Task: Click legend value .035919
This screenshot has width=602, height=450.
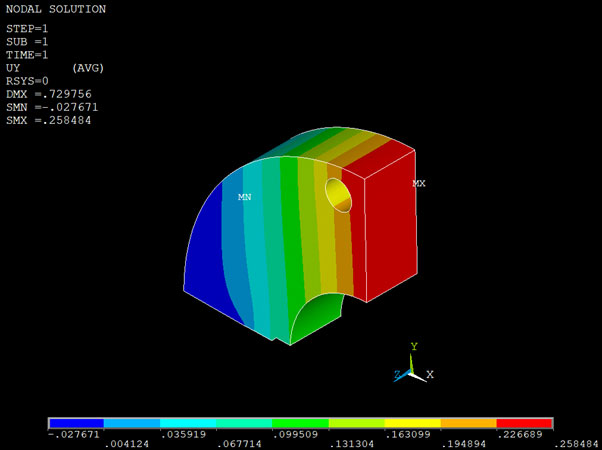Action: 183,435
